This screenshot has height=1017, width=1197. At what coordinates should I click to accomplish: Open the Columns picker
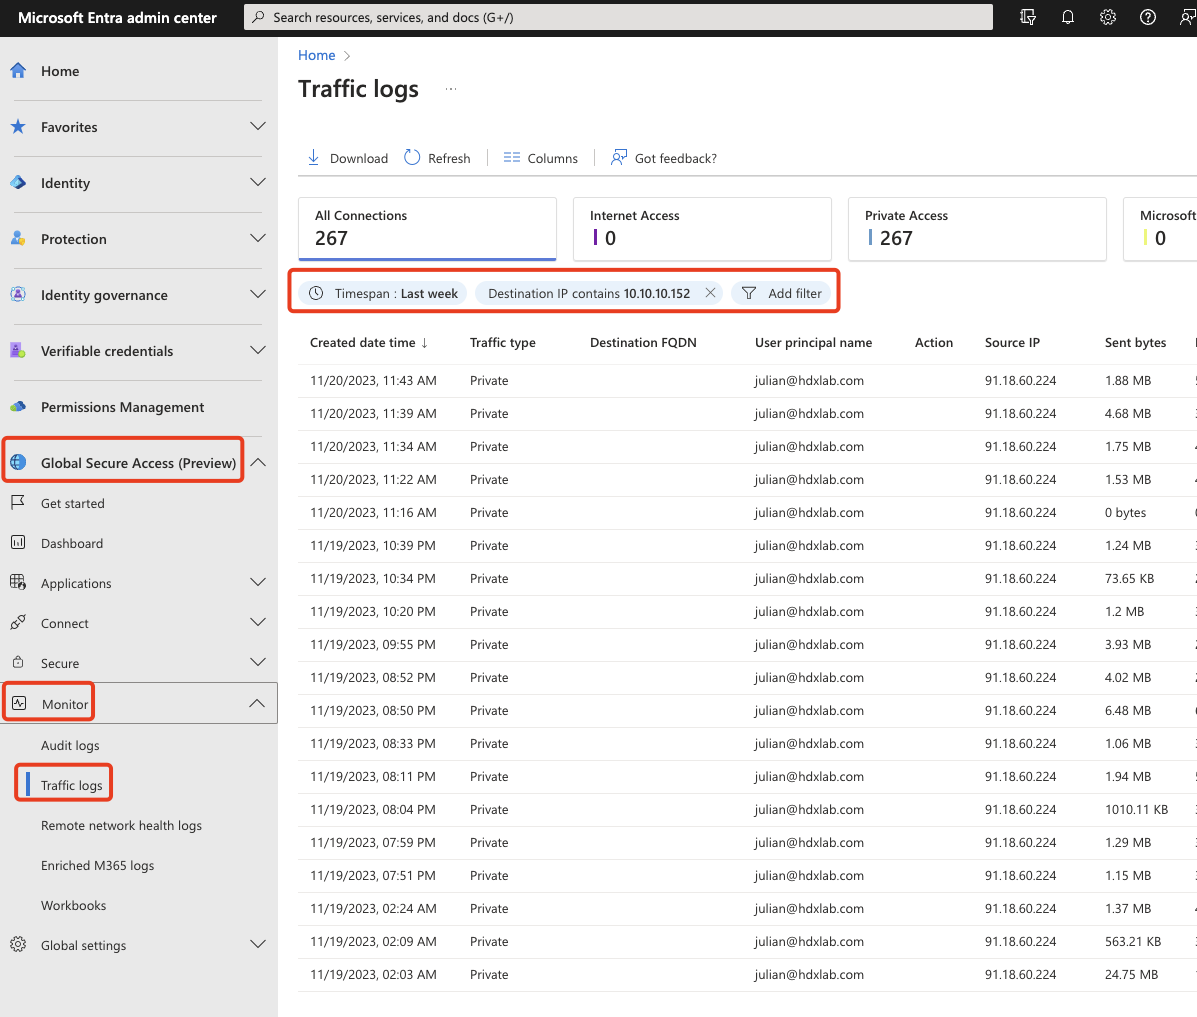513,157
